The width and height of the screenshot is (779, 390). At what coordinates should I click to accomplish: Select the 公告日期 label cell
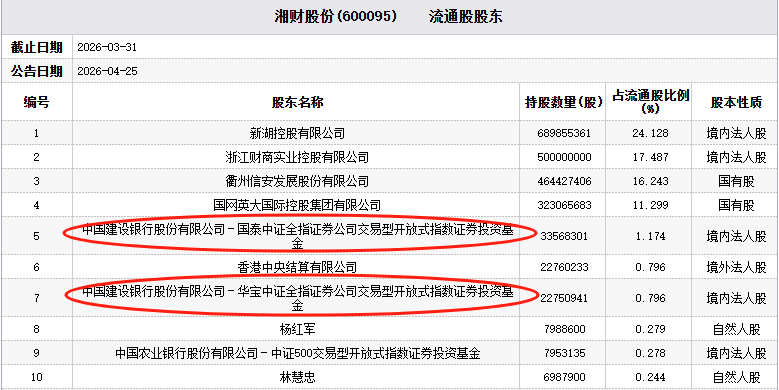click(37, 71)
